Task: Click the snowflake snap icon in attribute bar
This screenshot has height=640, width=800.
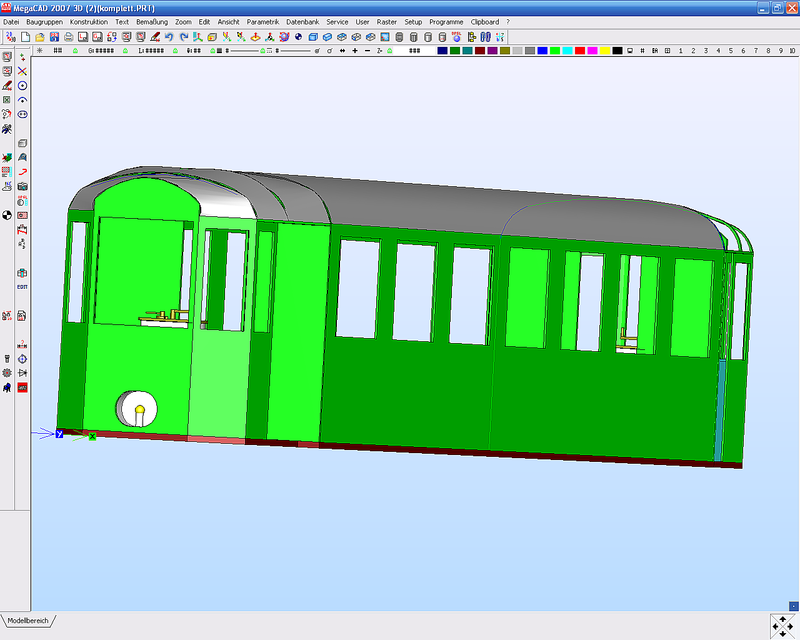Action: click(x=39, y=51)
